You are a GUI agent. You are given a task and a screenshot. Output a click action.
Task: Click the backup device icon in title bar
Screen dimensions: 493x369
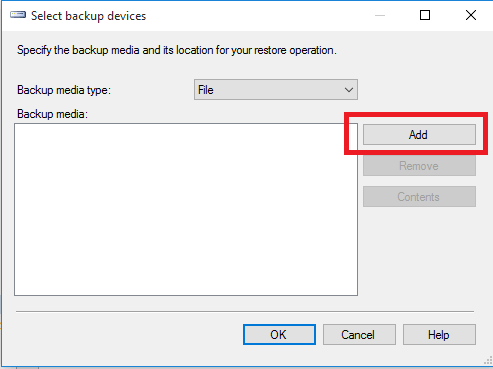(18, 15)
